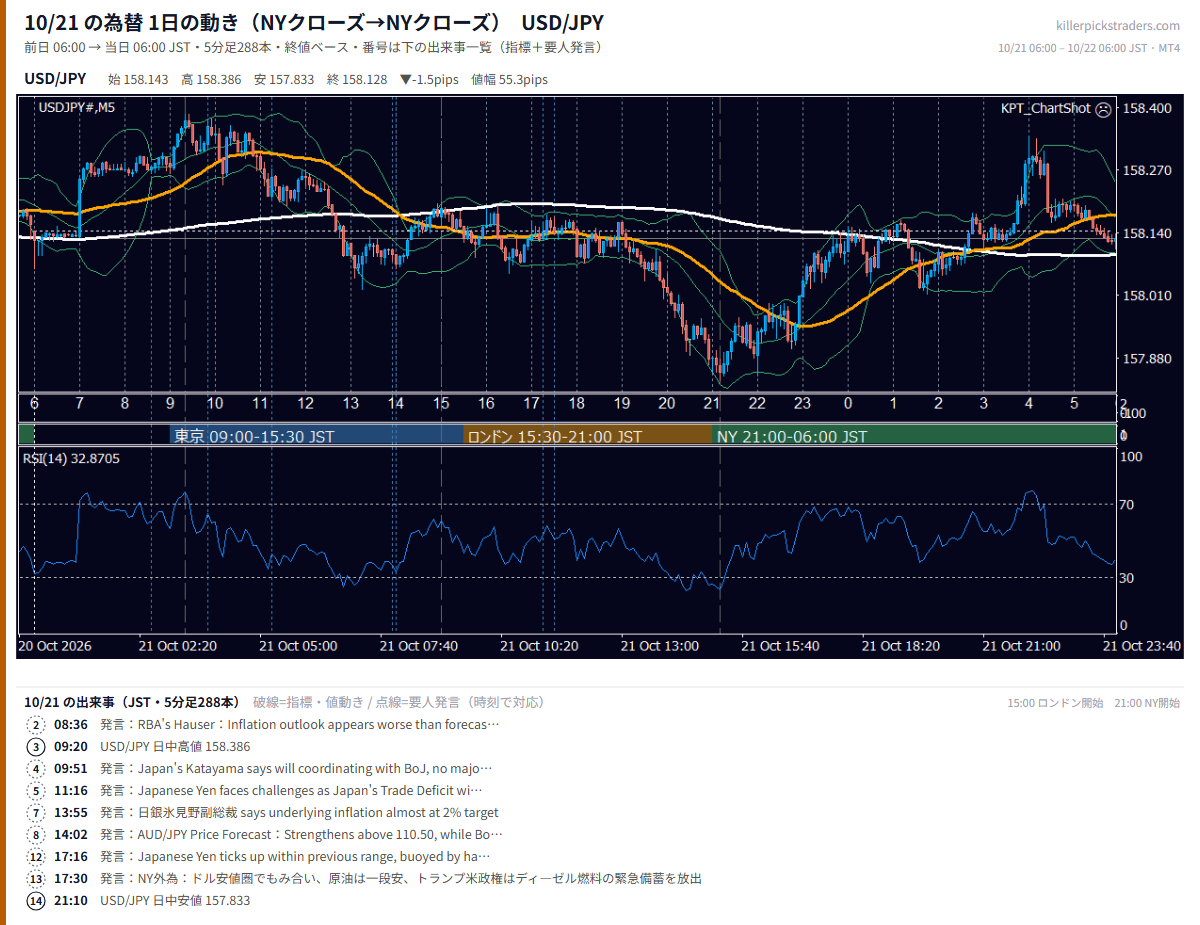Click the circled number 4 event marker
The image size is (1200, 925).
pos(37,769)
